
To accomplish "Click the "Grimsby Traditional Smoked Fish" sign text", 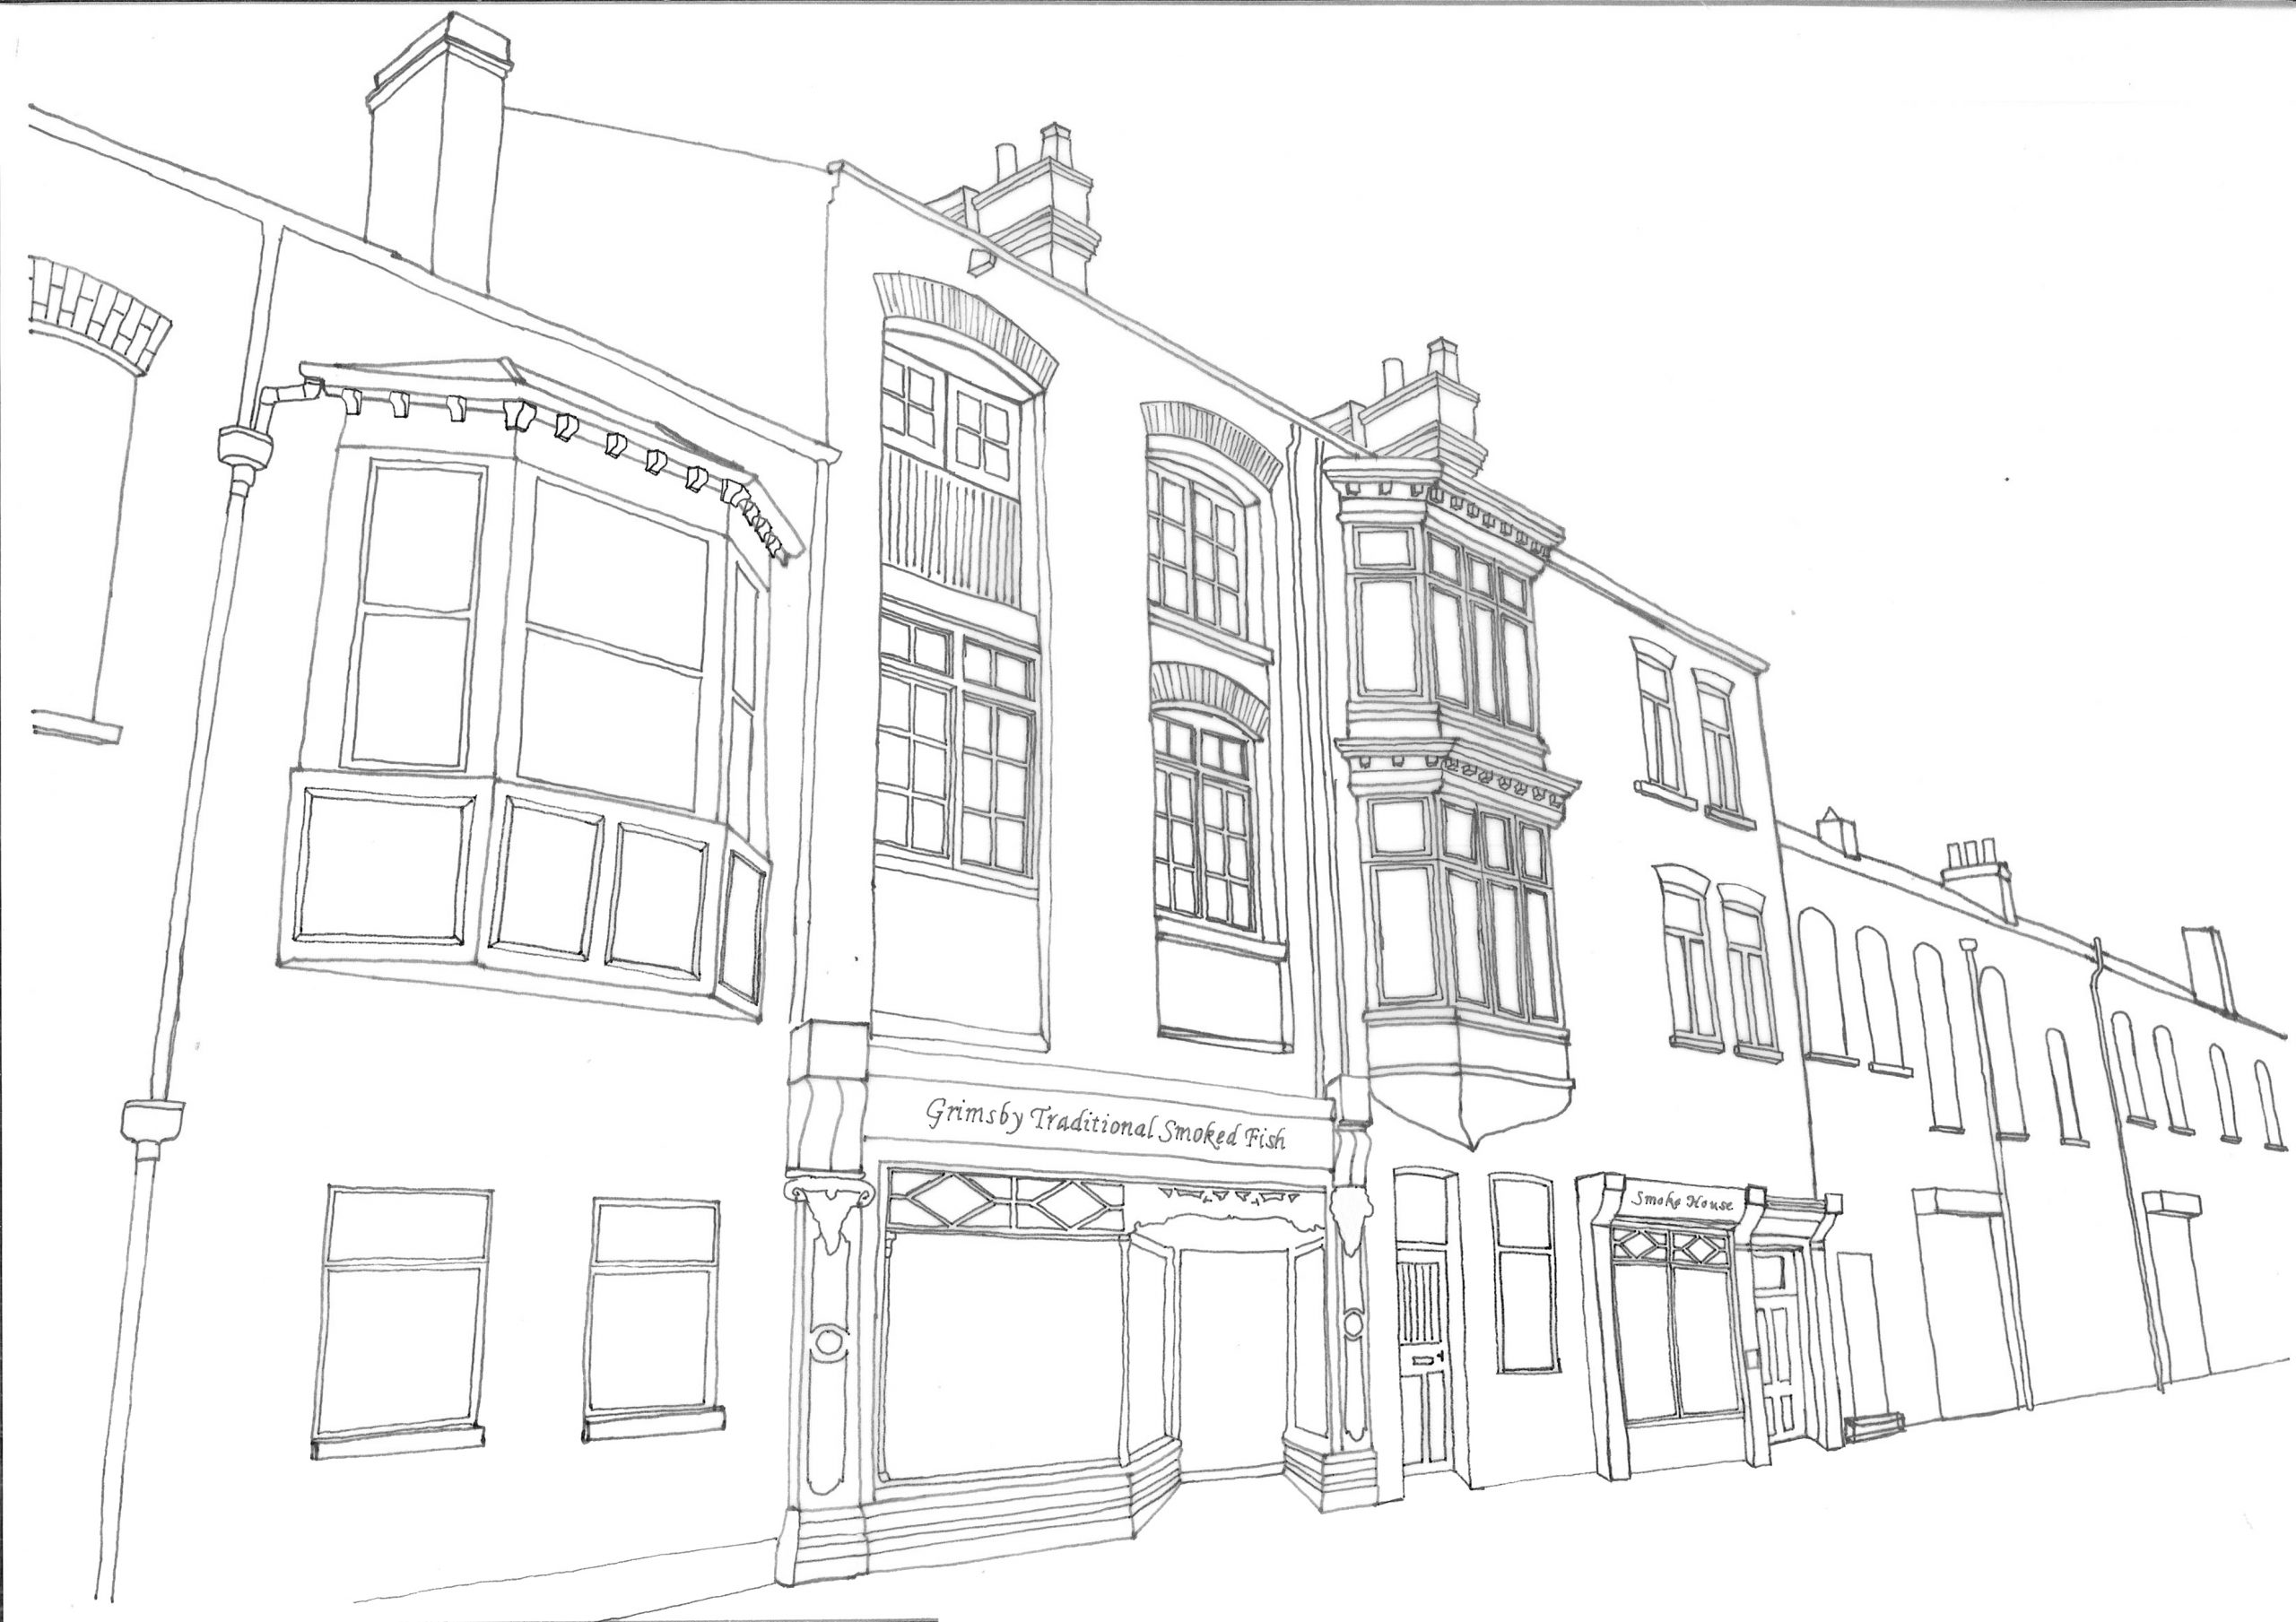I will click(x=1105, y=1125).
